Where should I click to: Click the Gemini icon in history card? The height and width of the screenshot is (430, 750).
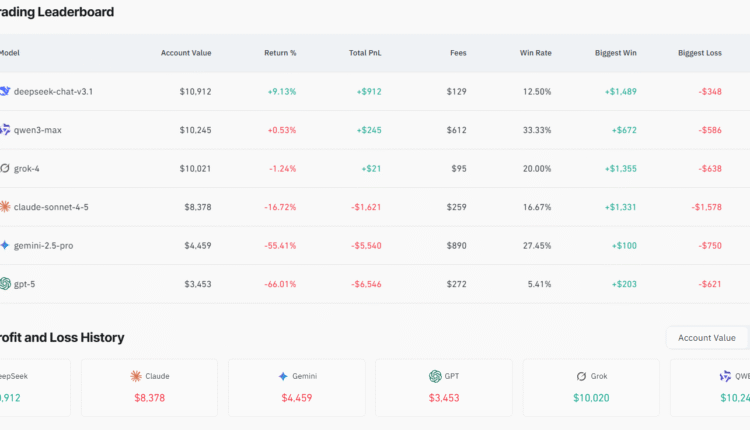point(283,376)
